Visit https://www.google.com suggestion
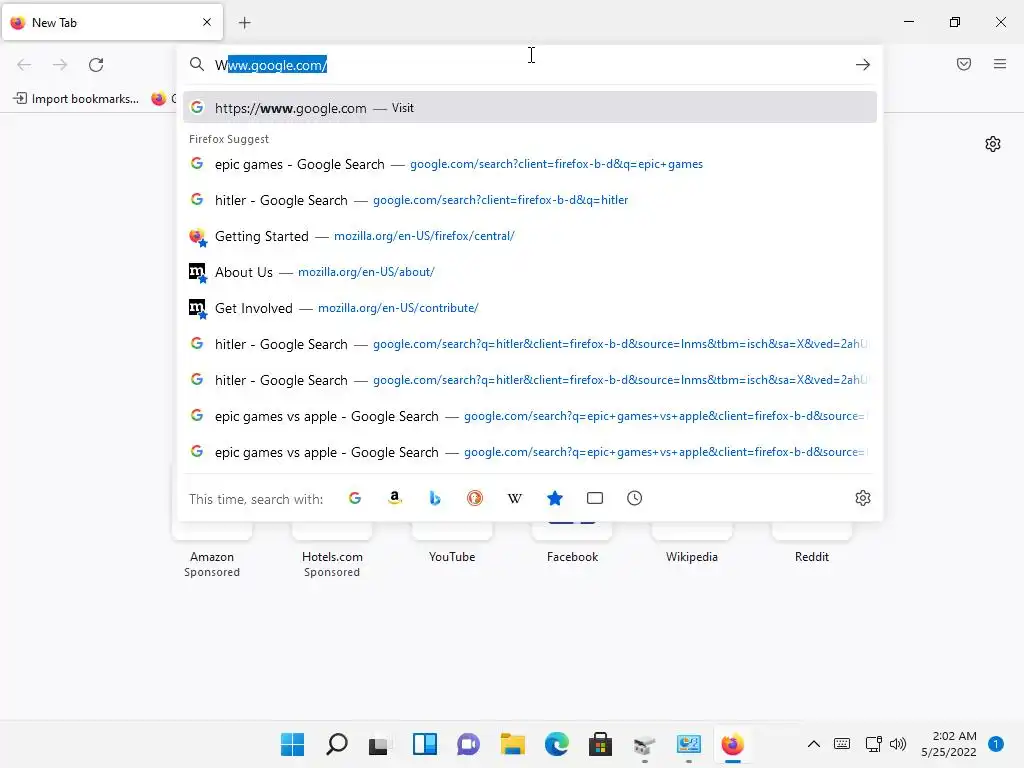 530,108
